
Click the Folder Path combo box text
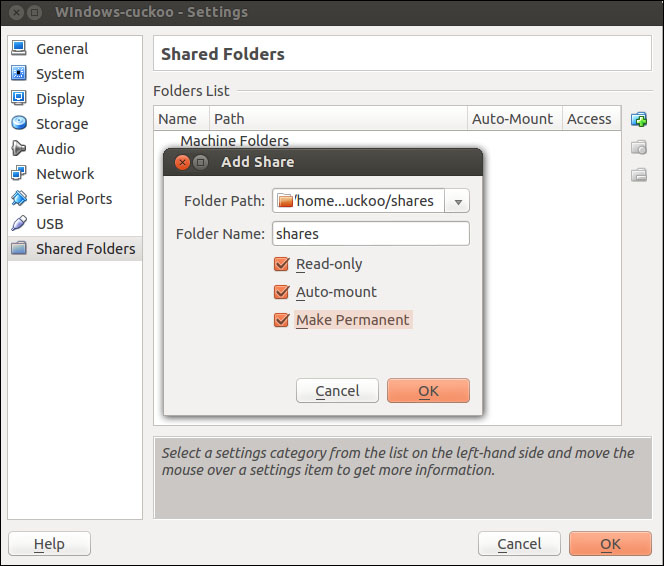point(364,201)
